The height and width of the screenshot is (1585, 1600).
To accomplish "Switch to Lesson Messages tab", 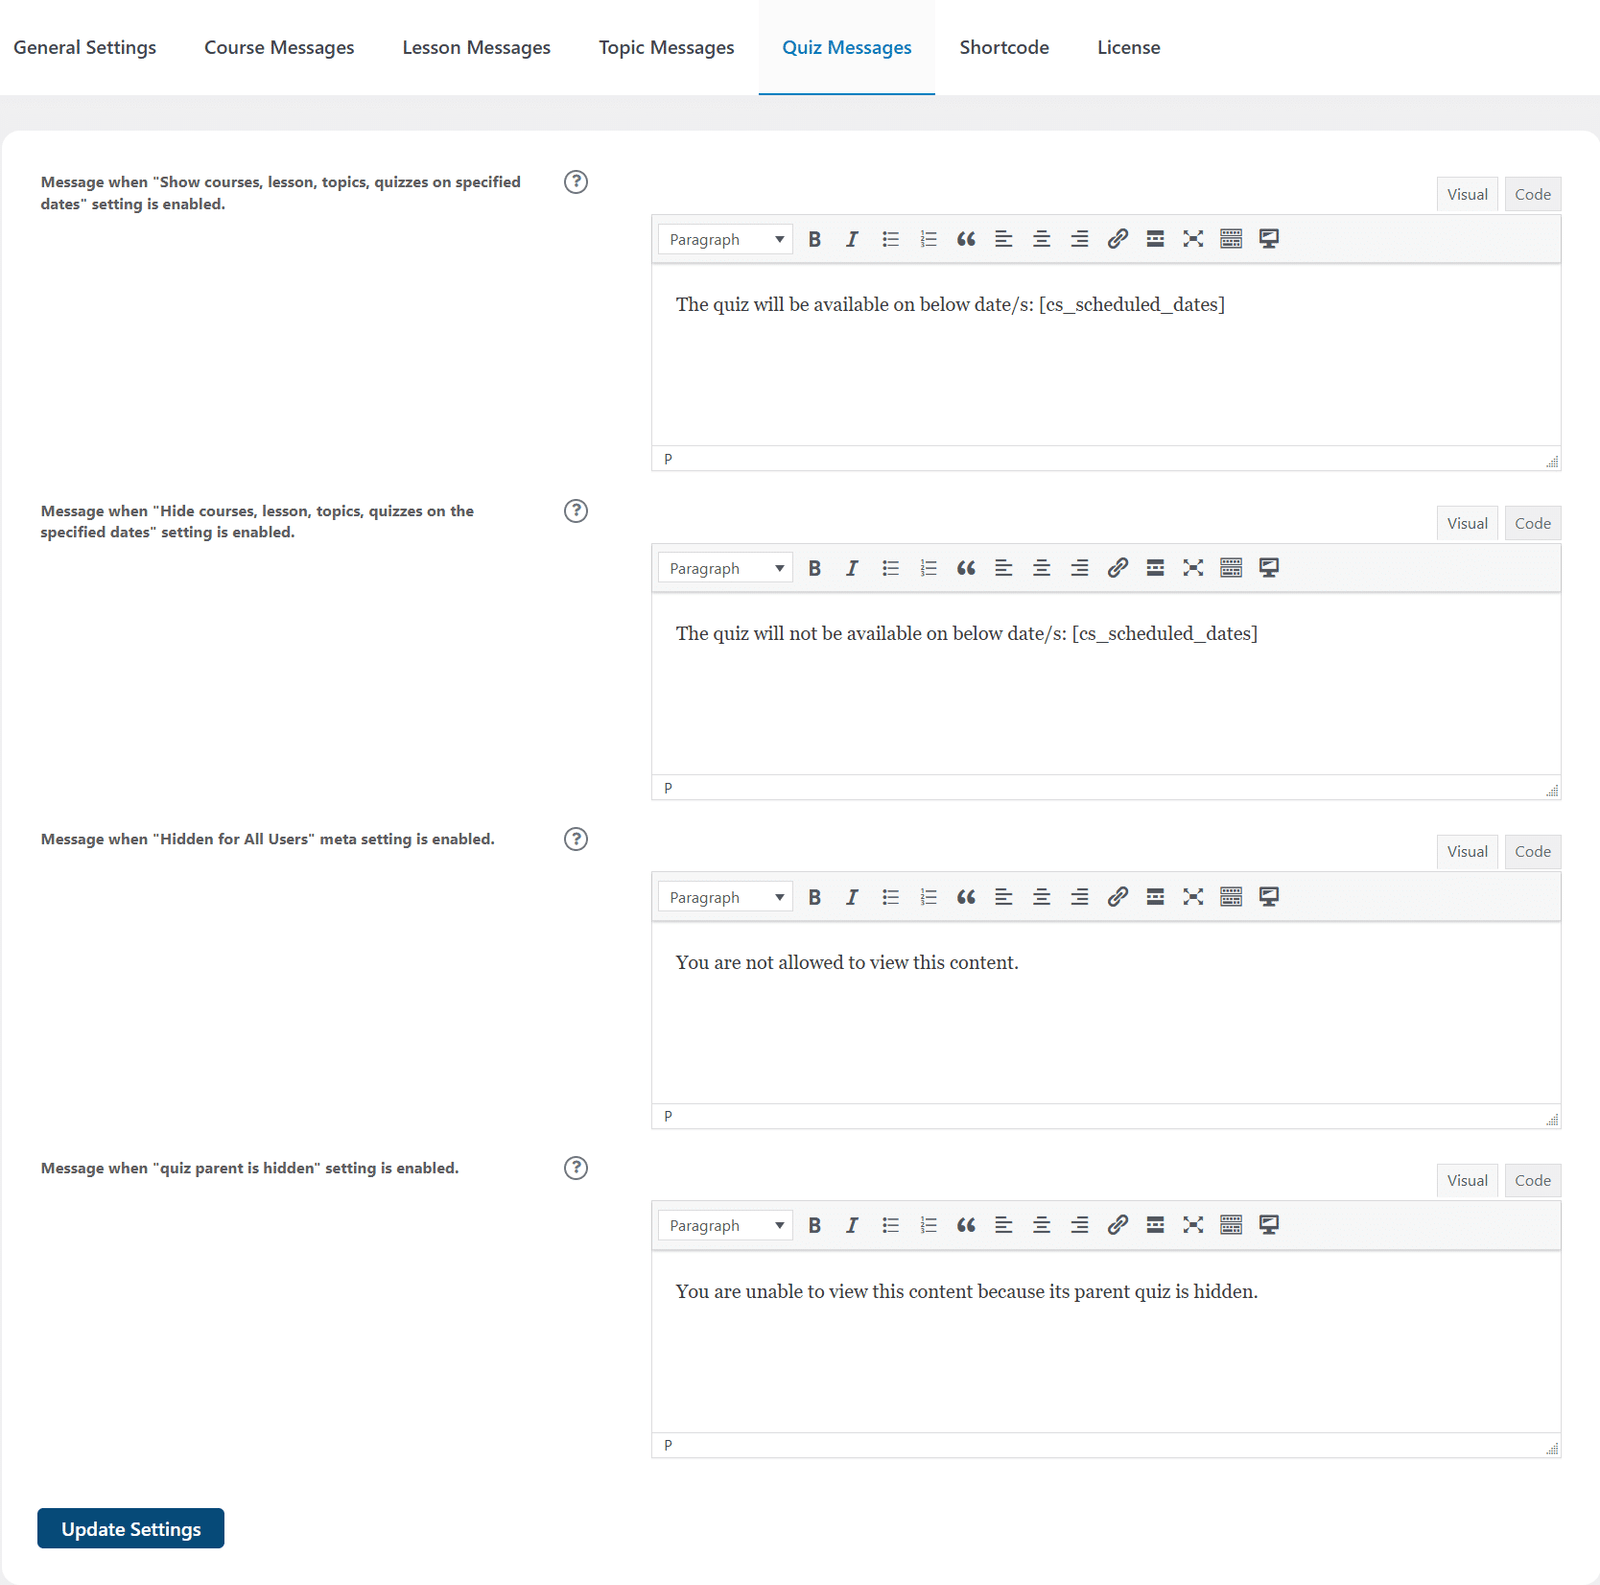I will coord(476,47).
